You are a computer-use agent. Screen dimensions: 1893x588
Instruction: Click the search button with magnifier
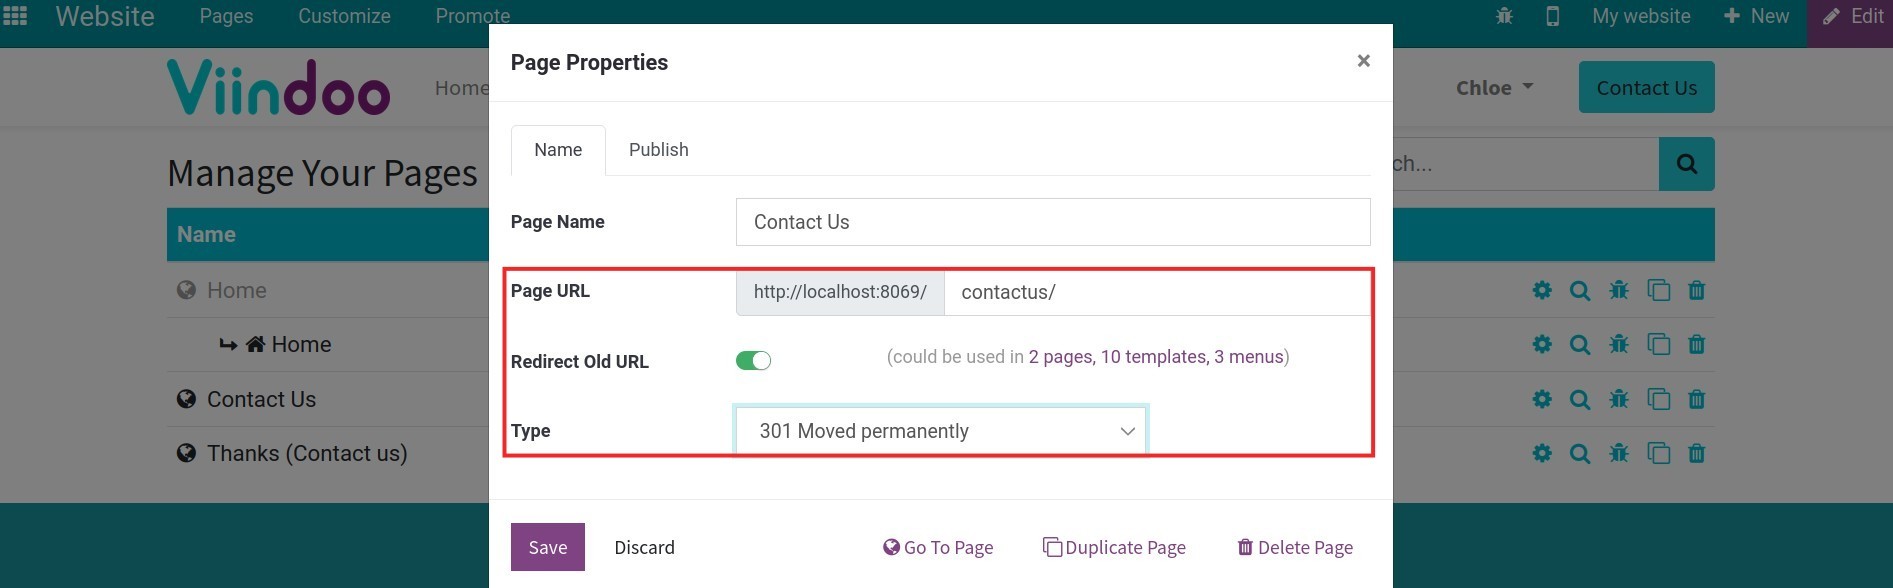pyautogui.click(x=1686, y=164)
